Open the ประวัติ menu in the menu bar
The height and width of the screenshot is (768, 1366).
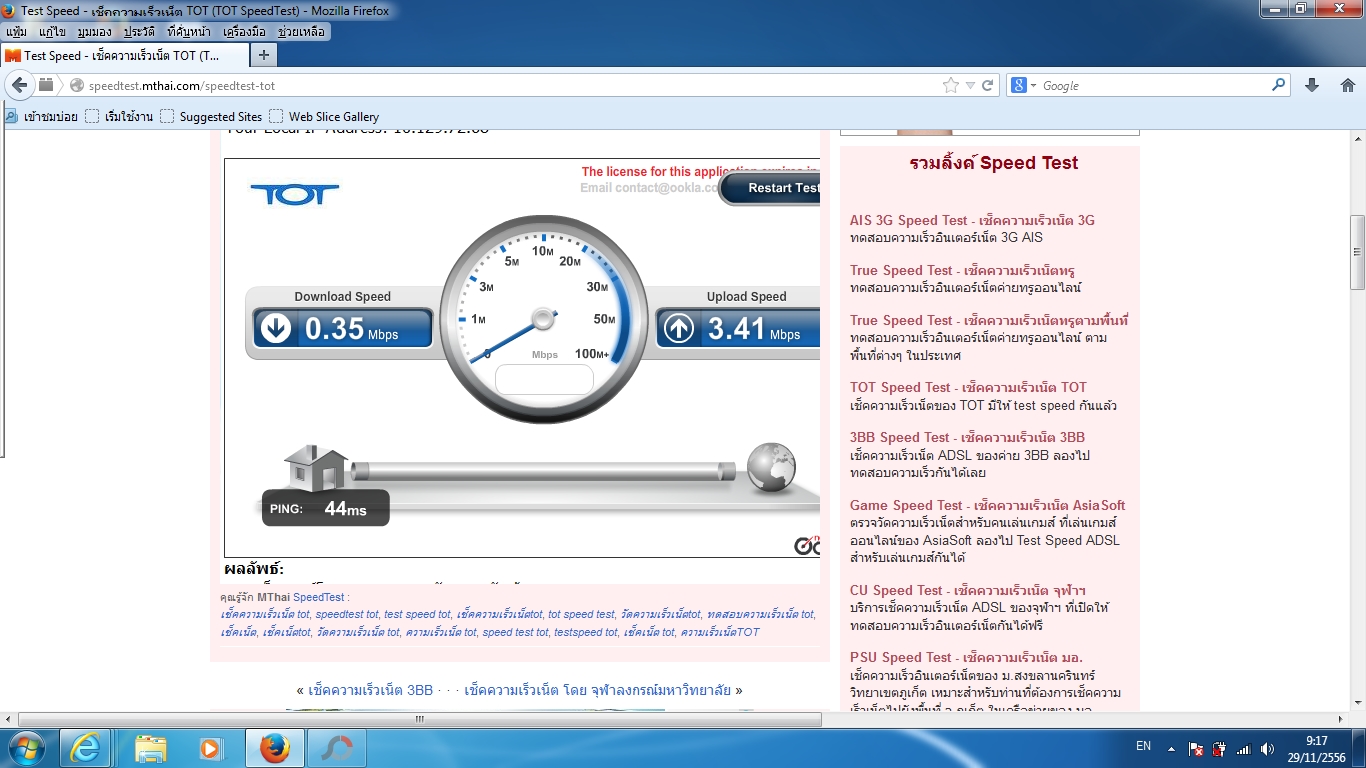pyautogui.click(x=139, y=32)
